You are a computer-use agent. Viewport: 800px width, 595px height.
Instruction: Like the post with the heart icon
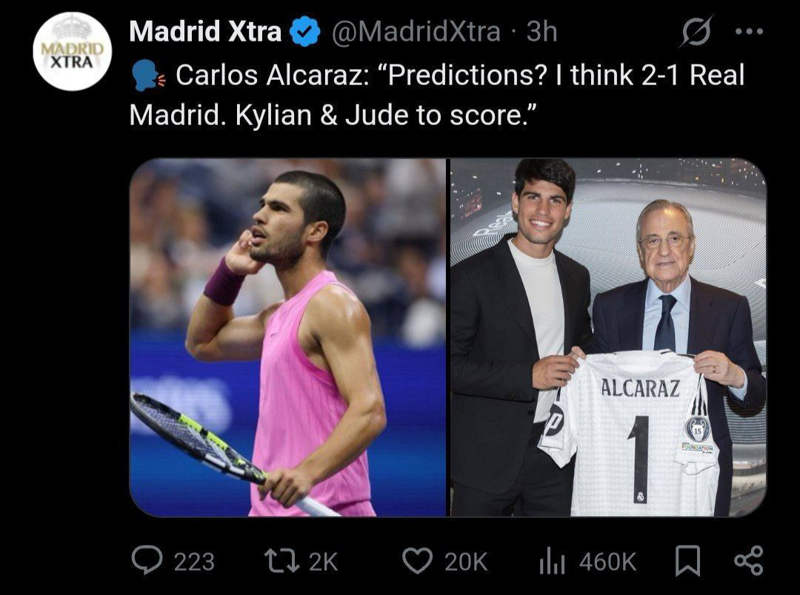[x=418, y=561]
